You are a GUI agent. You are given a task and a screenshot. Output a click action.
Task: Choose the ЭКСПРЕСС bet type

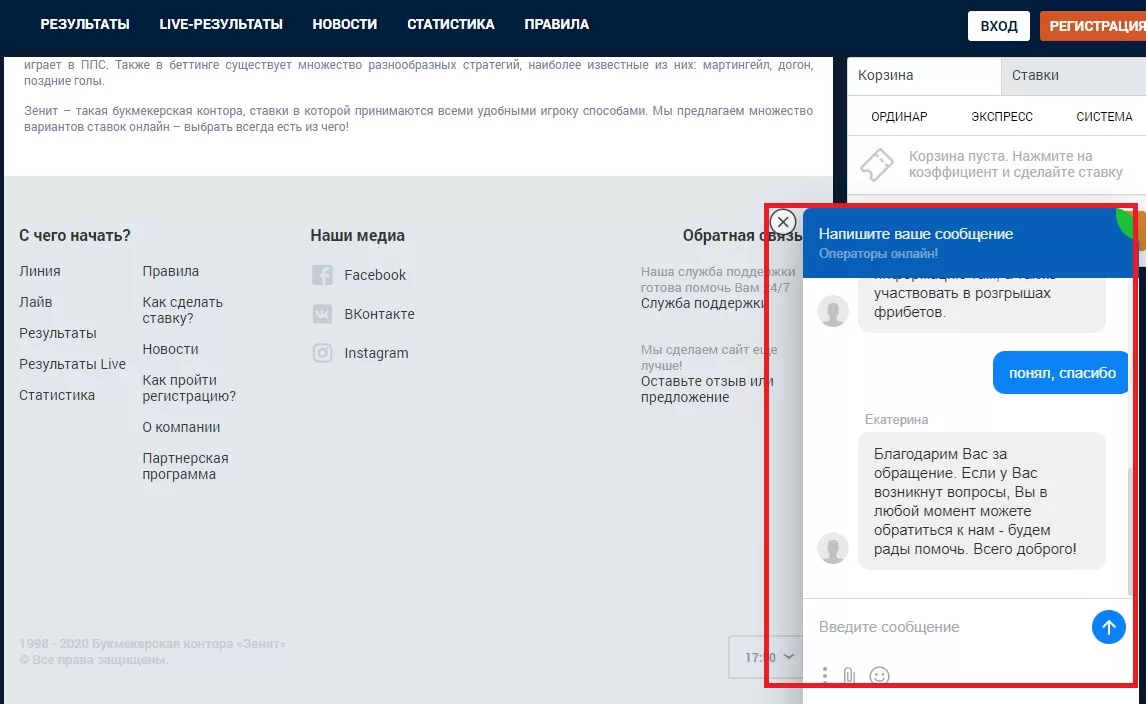[x=1002, y=117]
